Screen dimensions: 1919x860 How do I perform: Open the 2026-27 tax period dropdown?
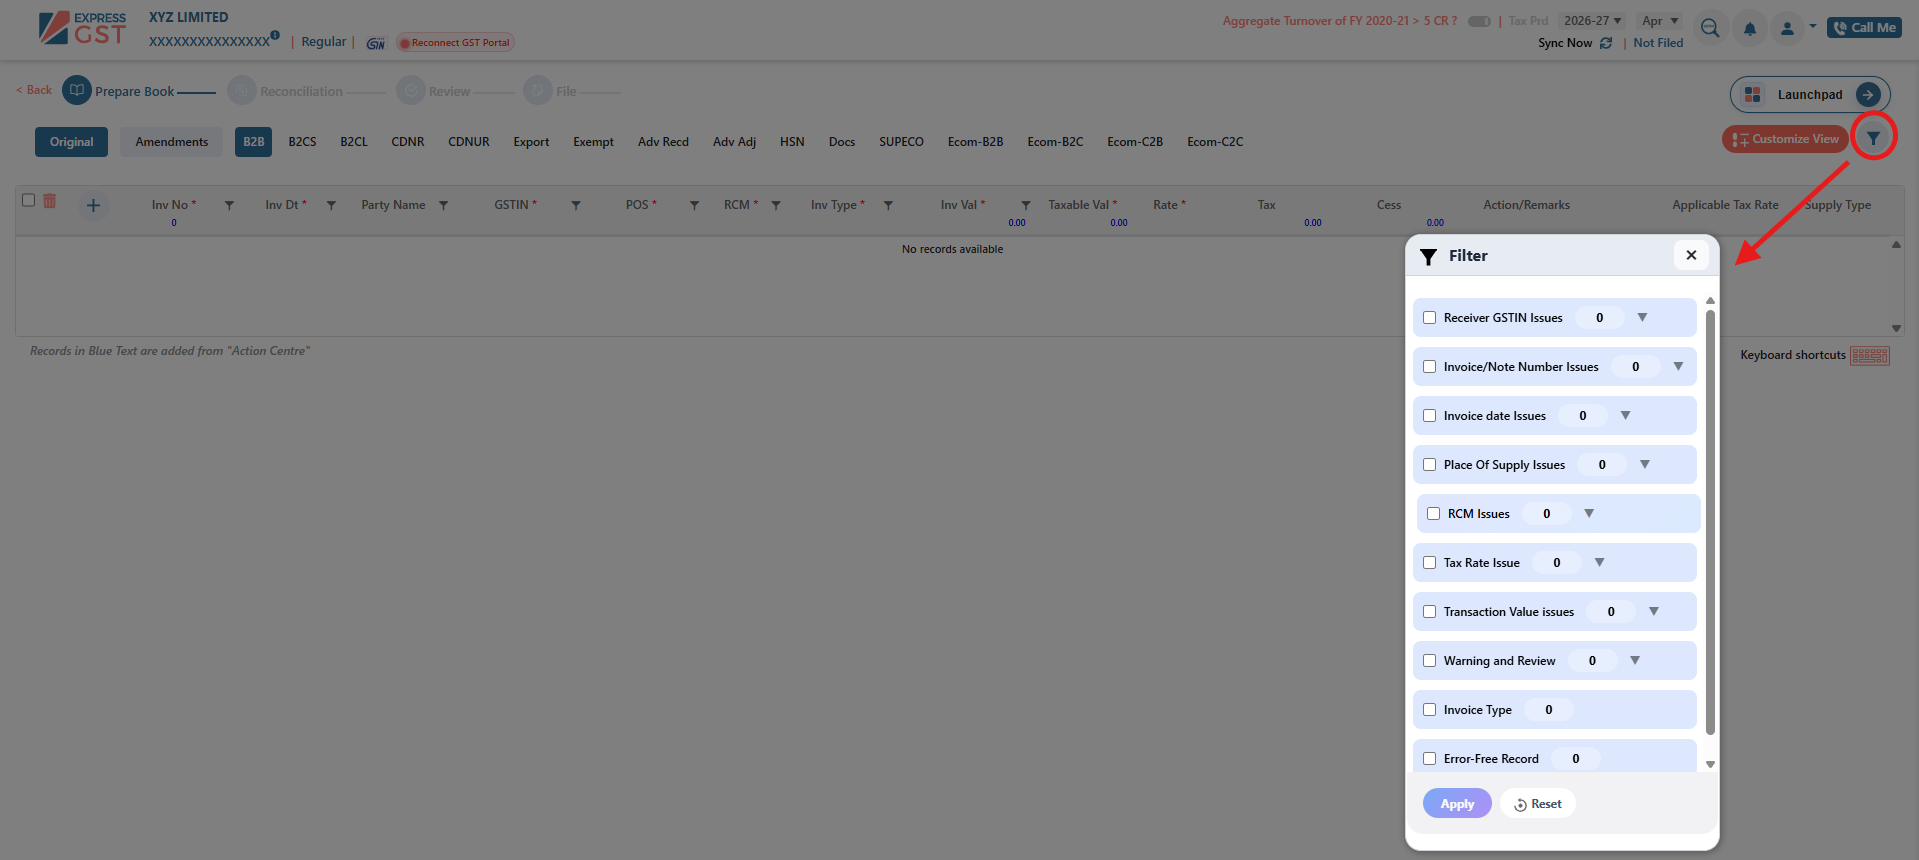1592,21
